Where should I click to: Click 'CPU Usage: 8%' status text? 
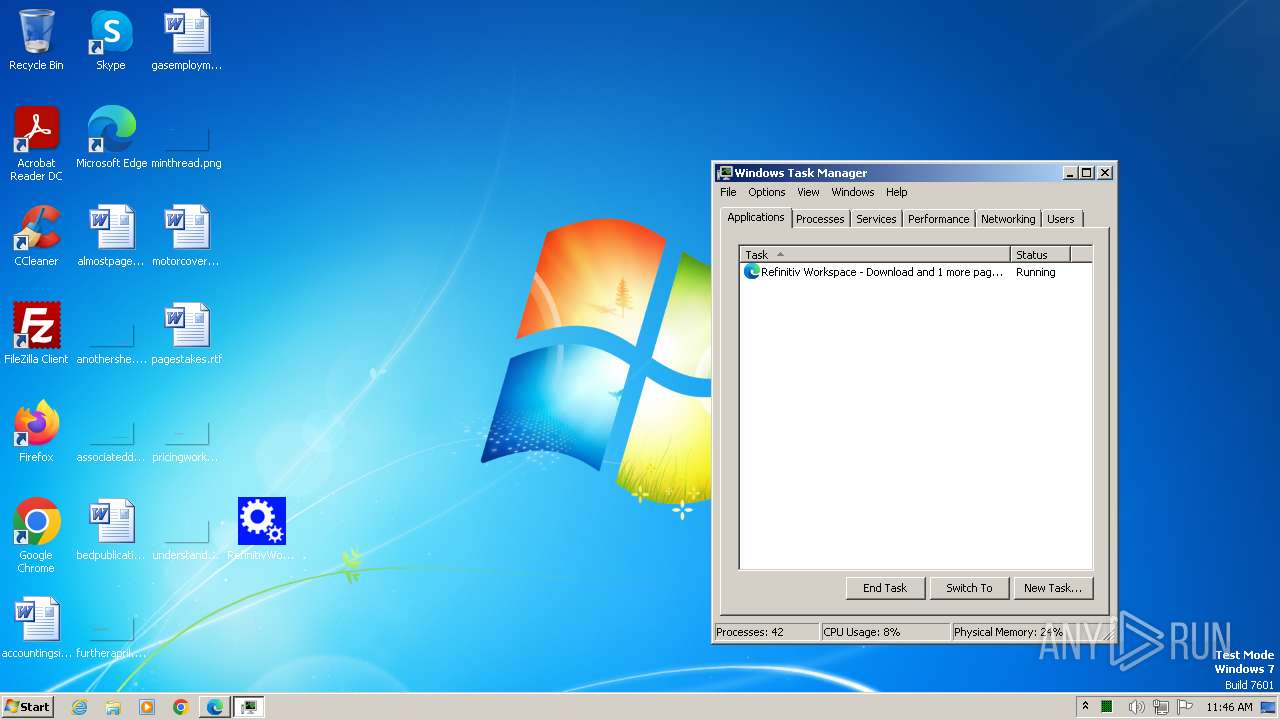pyautogui.click(x=862, y=632)
